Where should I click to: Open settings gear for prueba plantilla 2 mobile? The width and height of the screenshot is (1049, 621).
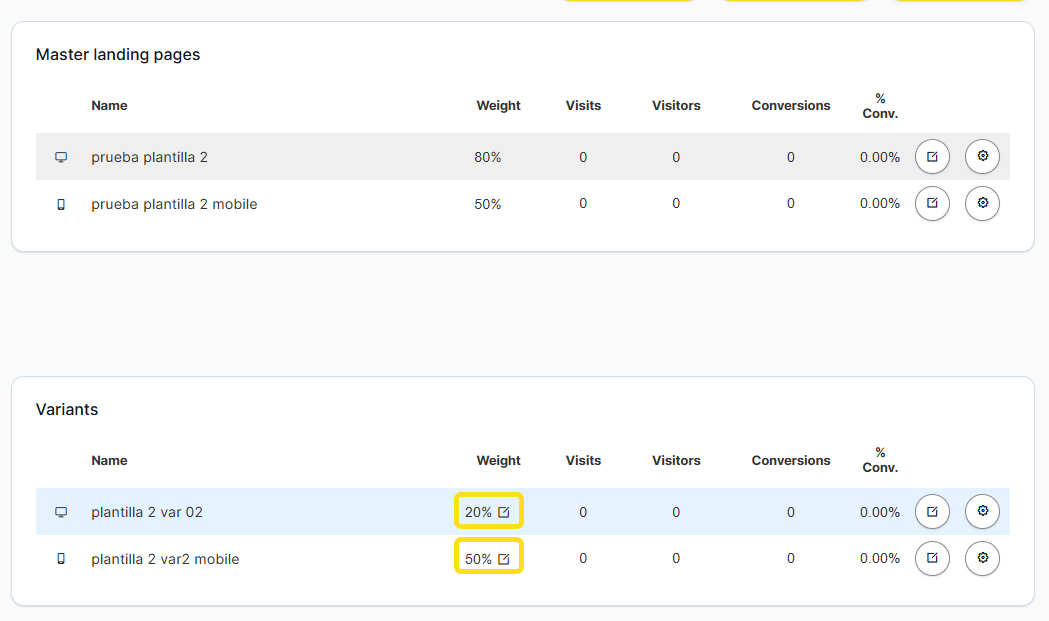pyautogui.click(x=982, y=203)
